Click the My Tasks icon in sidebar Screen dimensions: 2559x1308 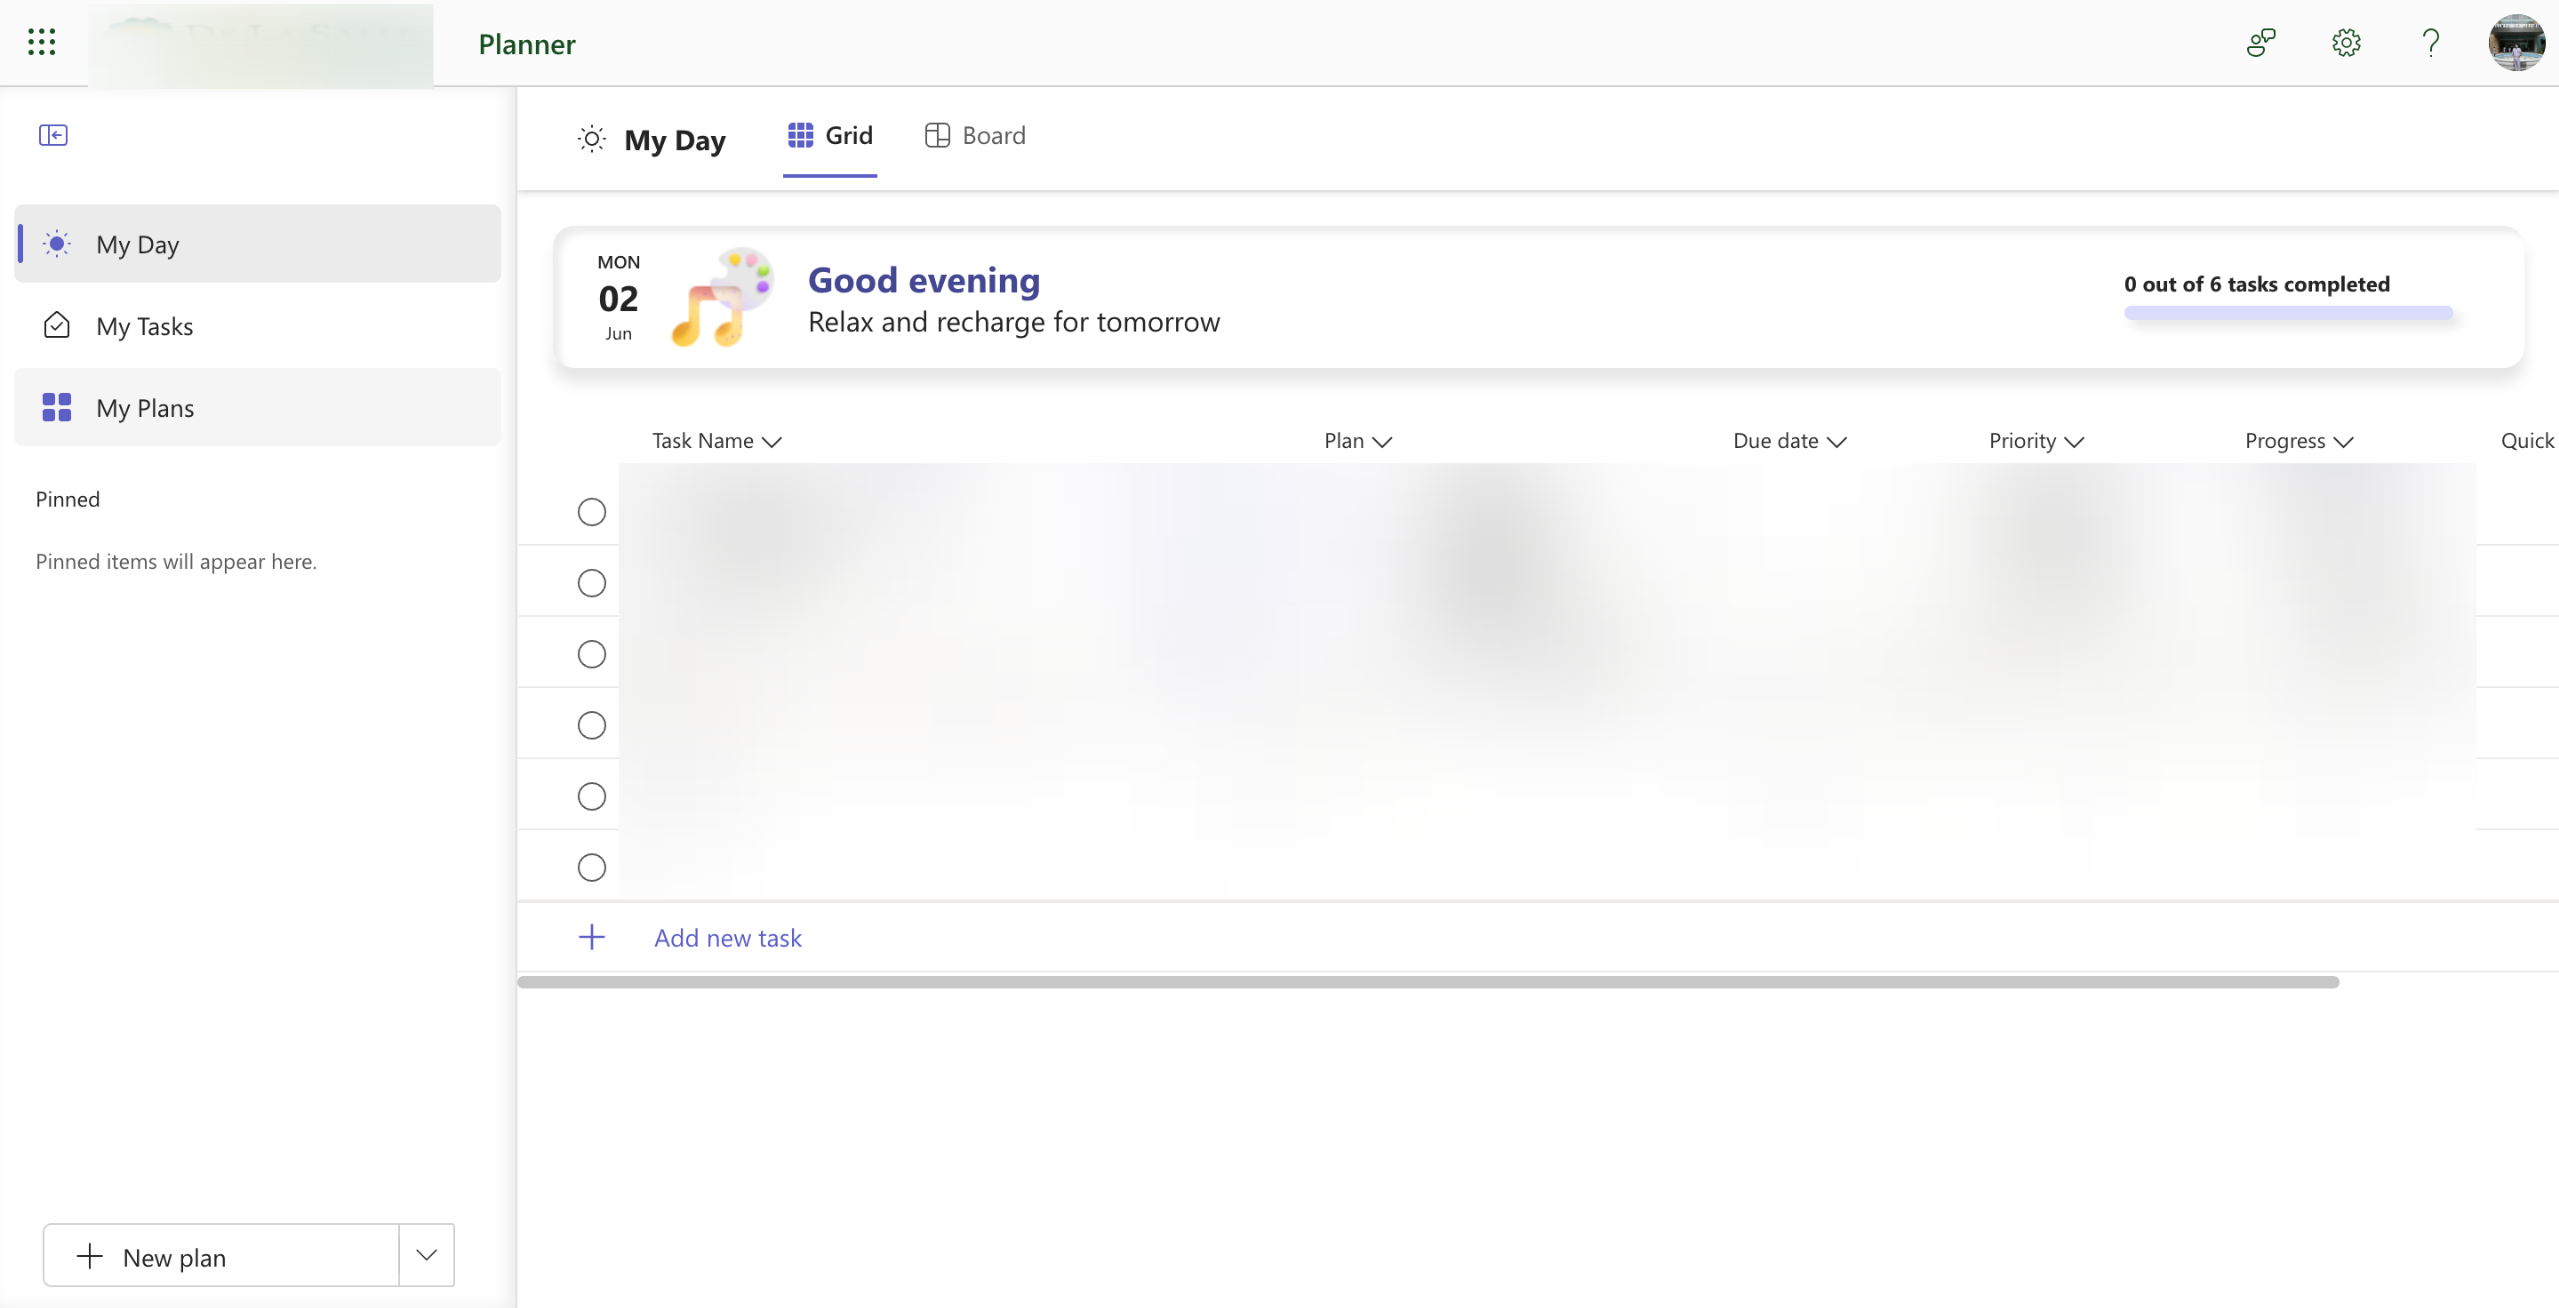(57, 325)
